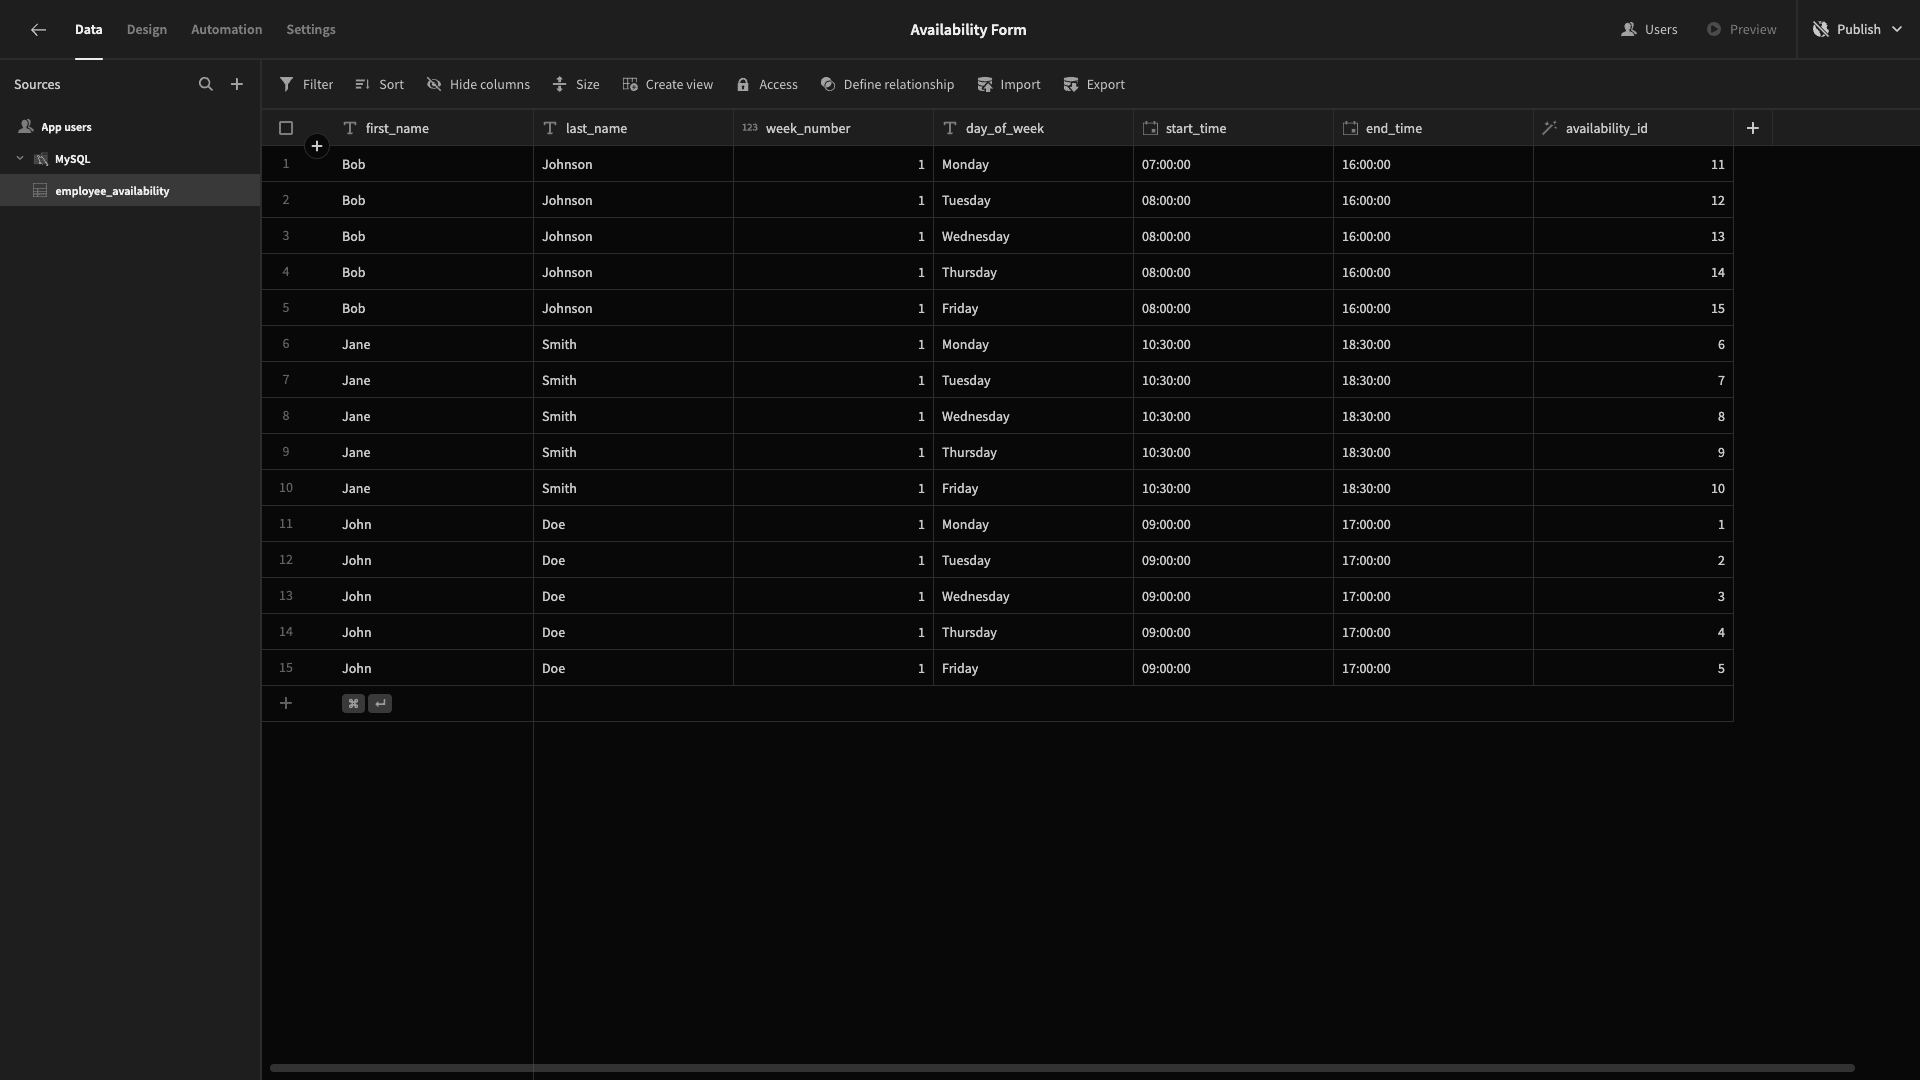This screenshot has width=1920, height=1080.
Task: Click the Preview button
Action: tap(1741, 30)
